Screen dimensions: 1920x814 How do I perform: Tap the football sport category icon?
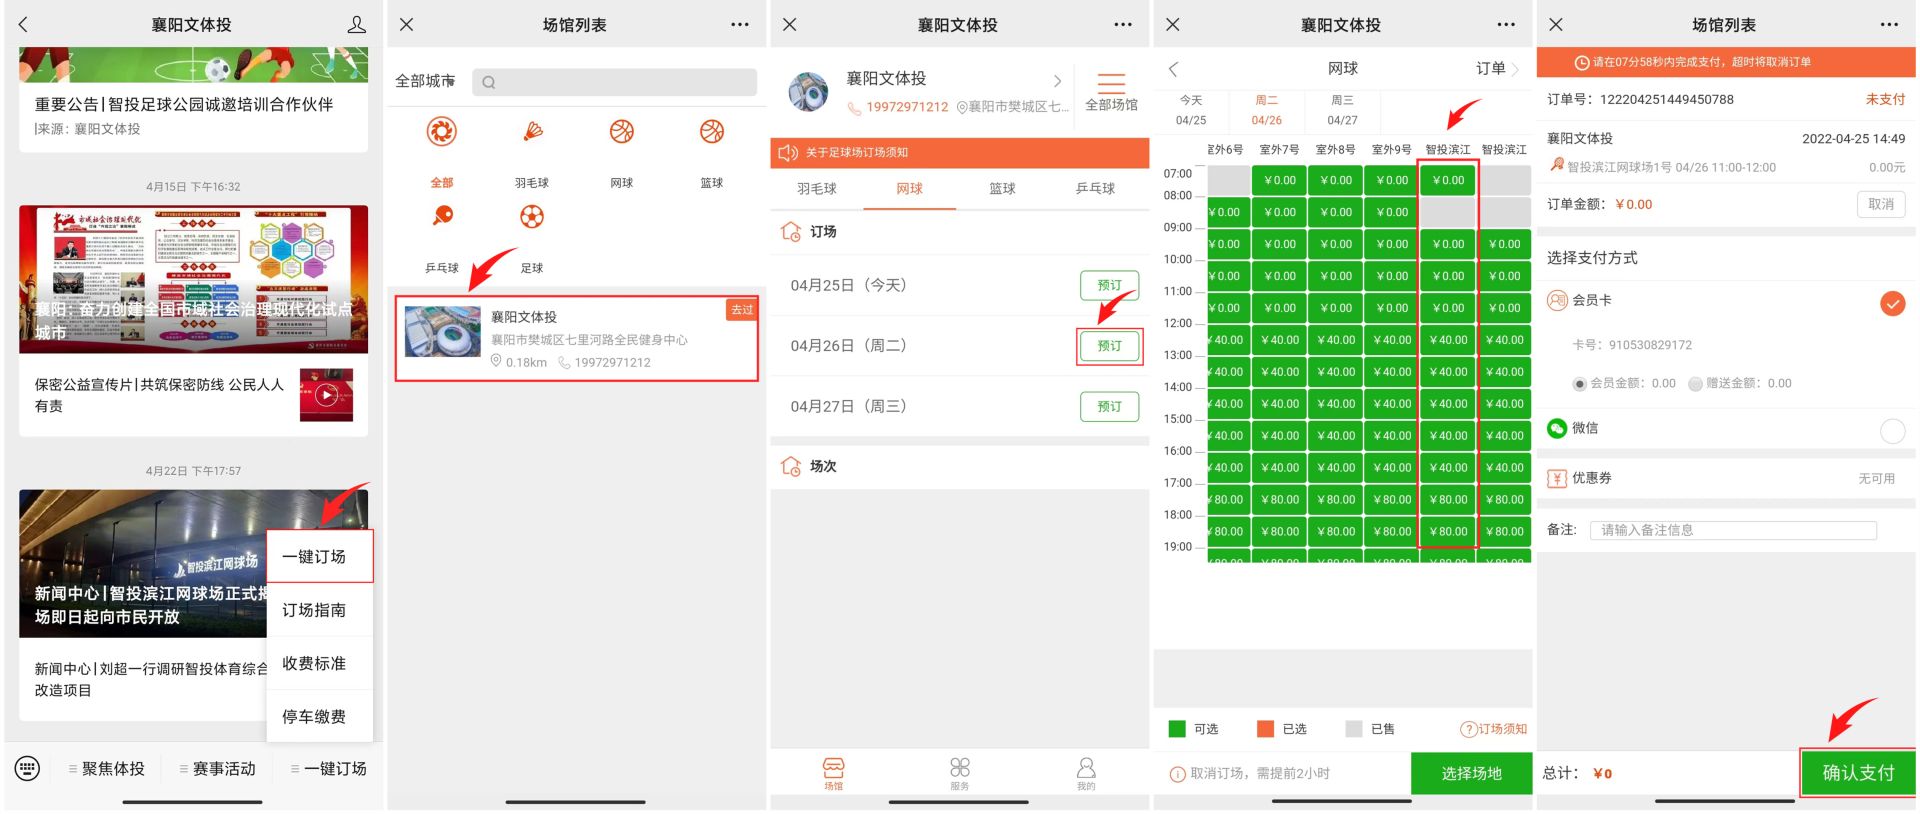[x=532, y=217]
